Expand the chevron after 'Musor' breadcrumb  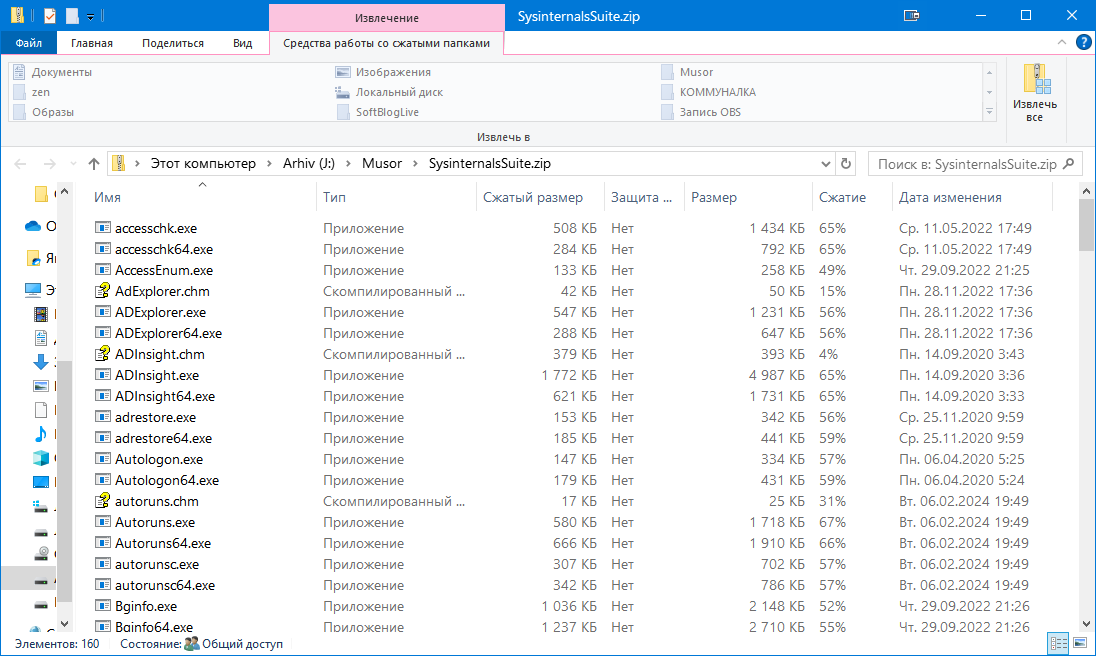(x=415, y=163)
